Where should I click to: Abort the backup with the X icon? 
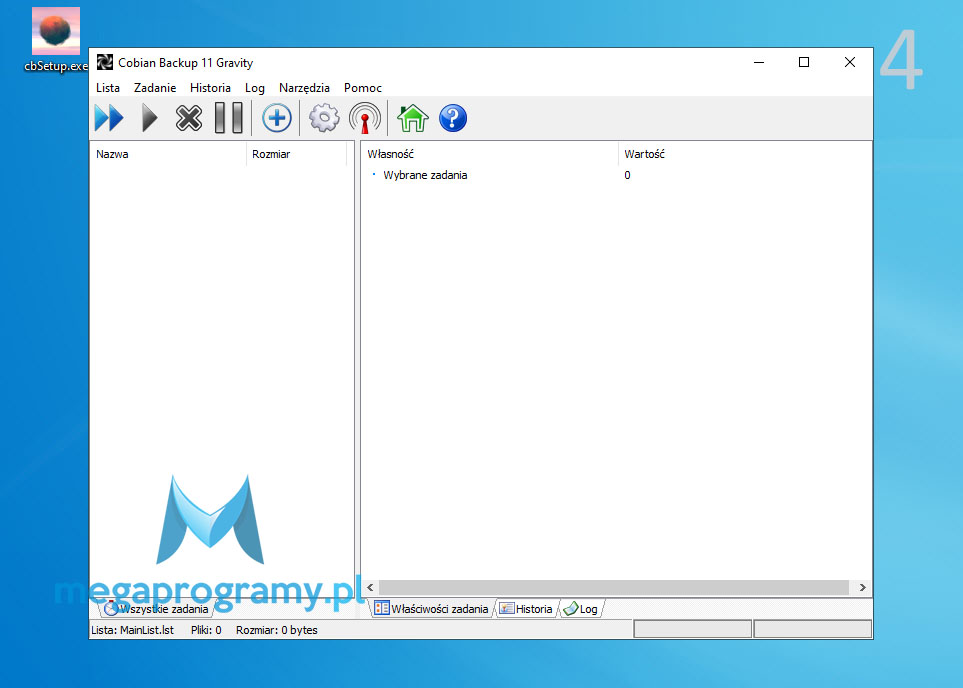pyautogui.click(x=189, y=118)
